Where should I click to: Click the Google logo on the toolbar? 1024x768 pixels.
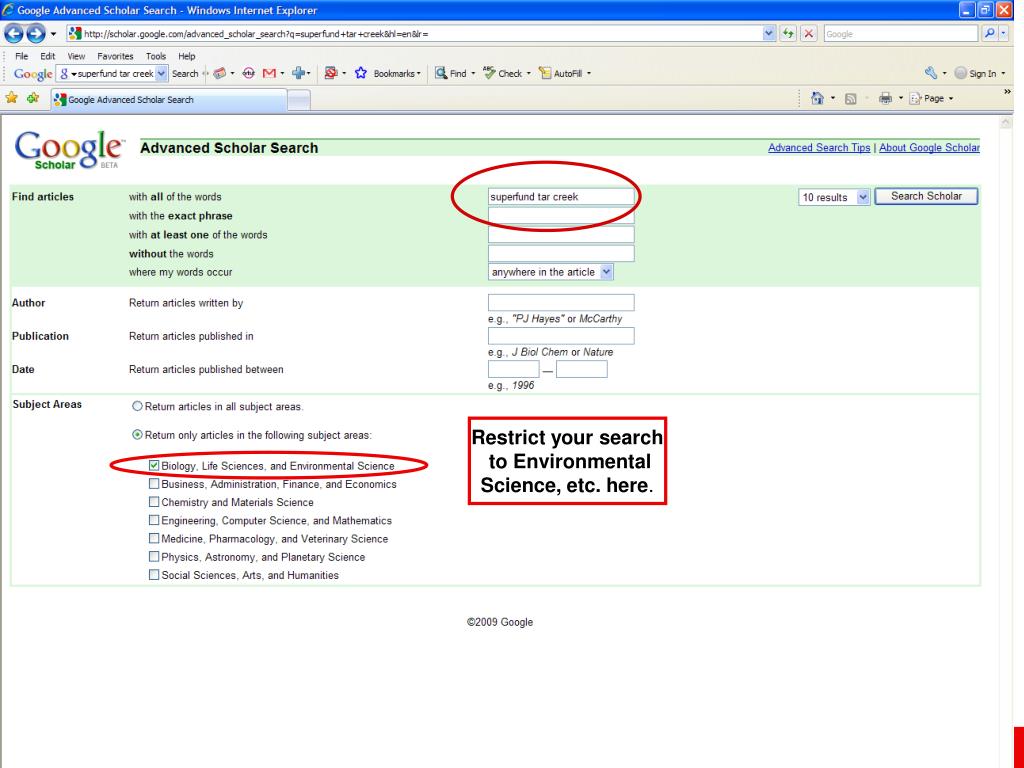point(33,74)
